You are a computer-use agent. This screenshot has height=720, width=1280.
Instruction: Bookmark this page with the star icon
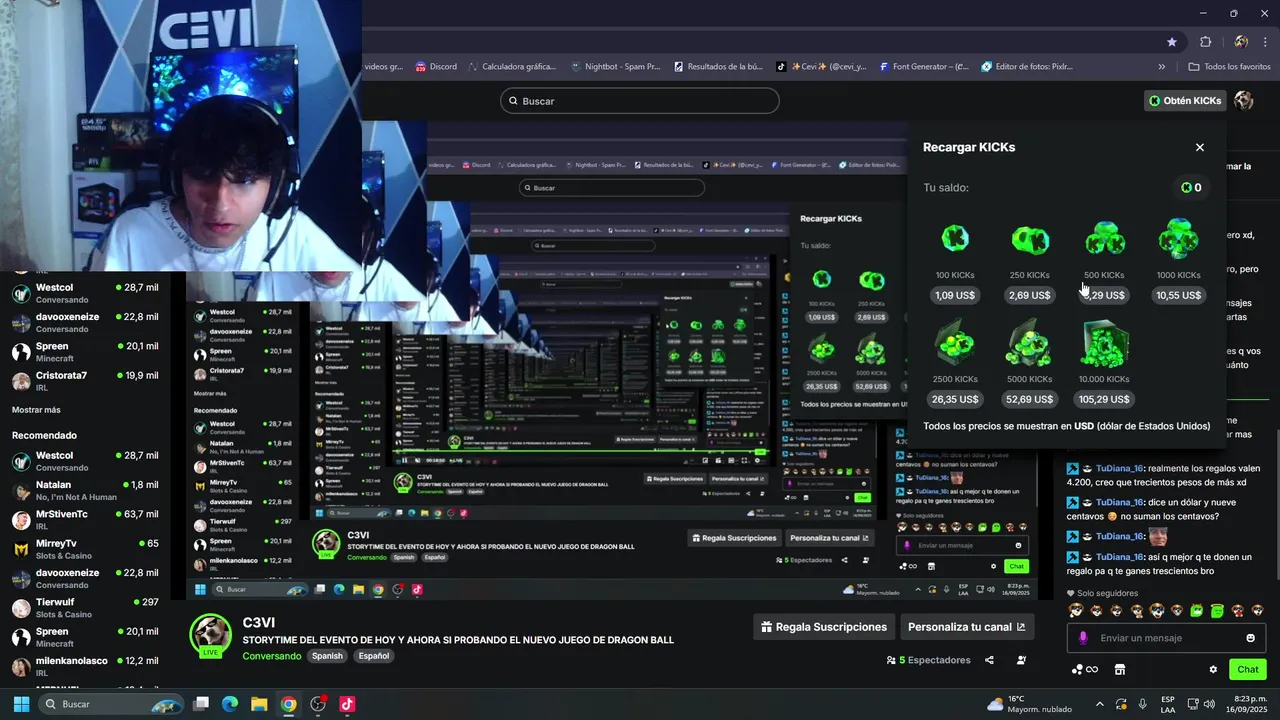click(x=1172, y=42)
